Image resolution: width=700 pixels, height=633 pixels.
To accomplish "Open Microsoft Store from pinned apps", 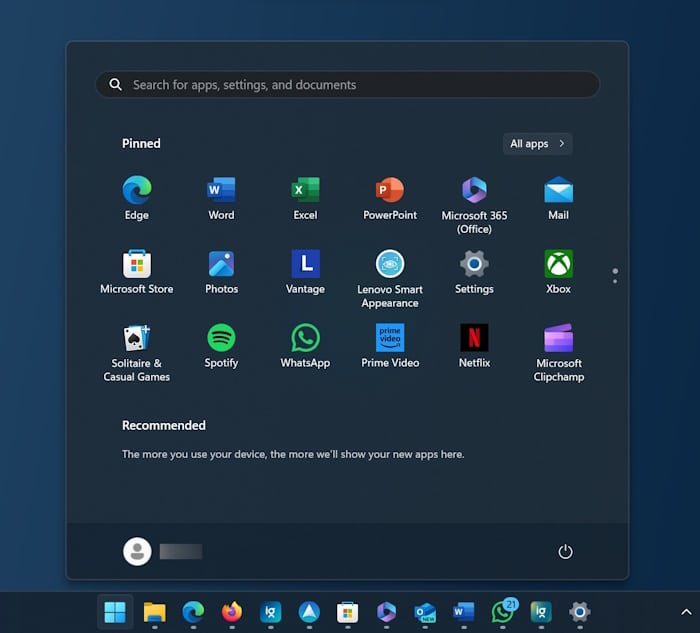I will point(137,272).
